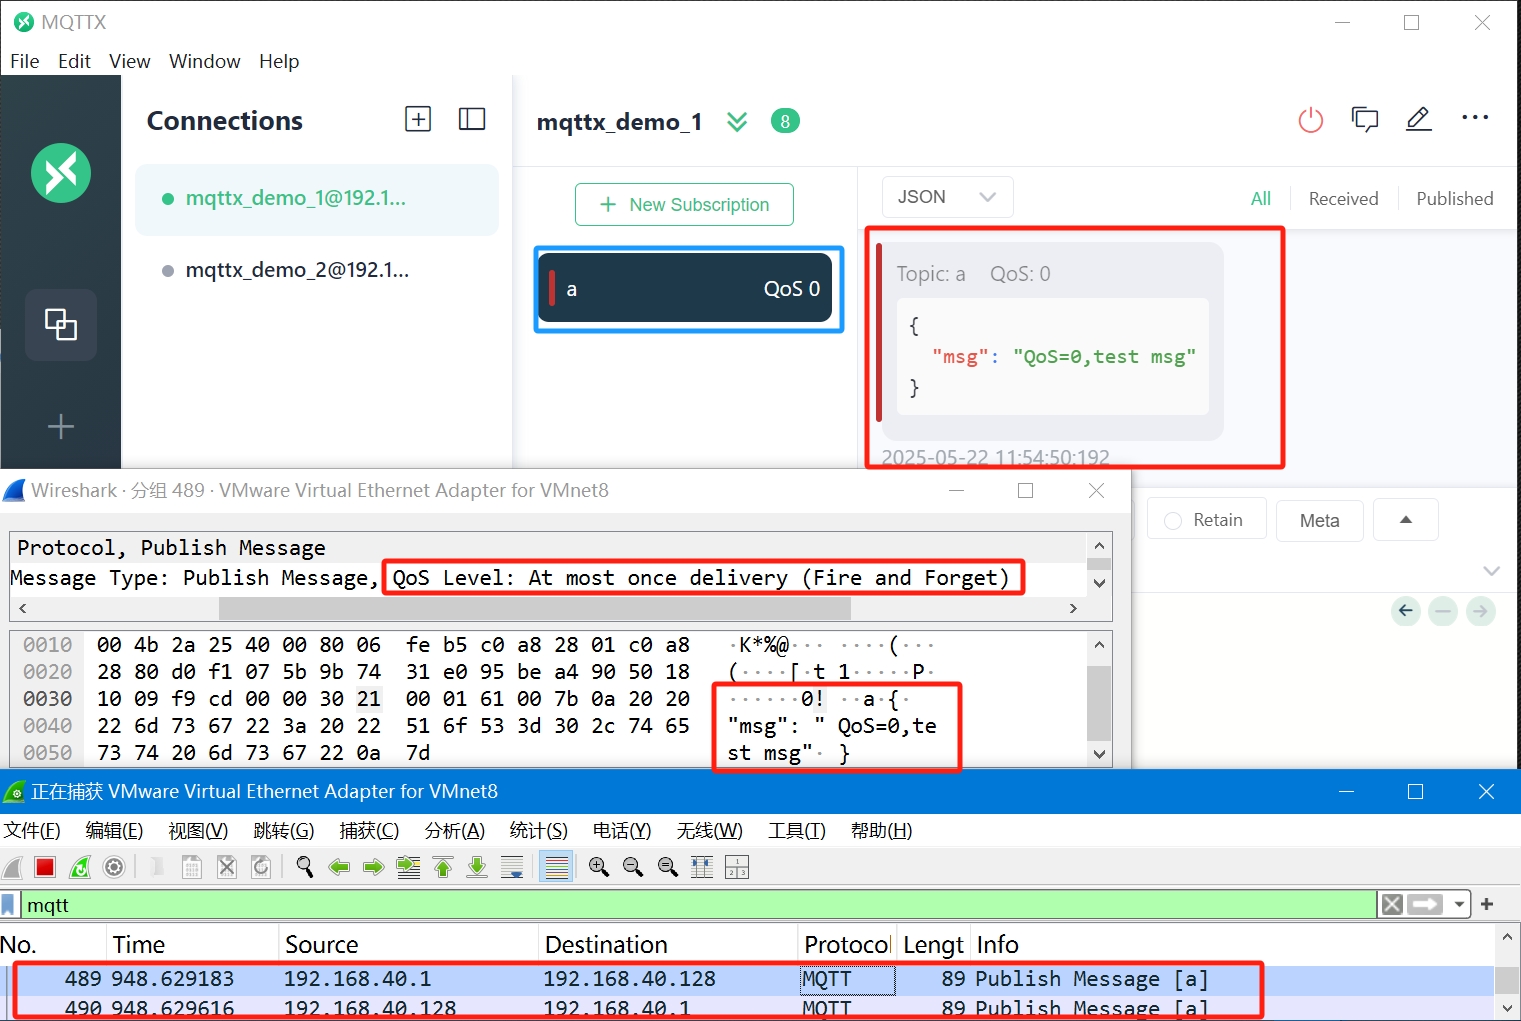Add filter button with plus icon
The width and height of the screenshot is (1521, 1021).
click(1487, 904)
